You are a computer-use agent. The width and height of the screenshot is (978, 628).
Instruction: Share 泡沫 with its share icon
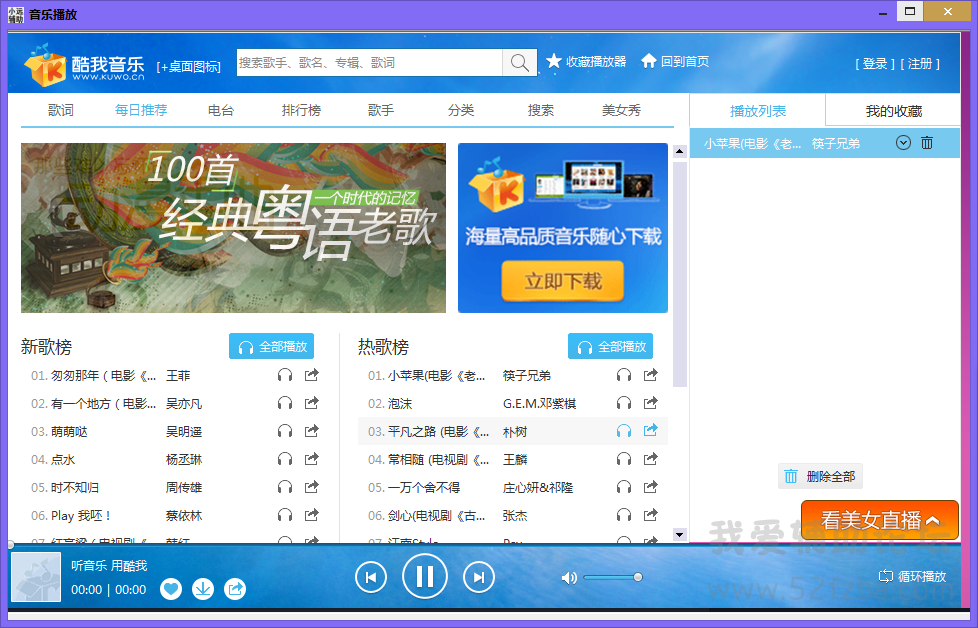coord(651,403)
